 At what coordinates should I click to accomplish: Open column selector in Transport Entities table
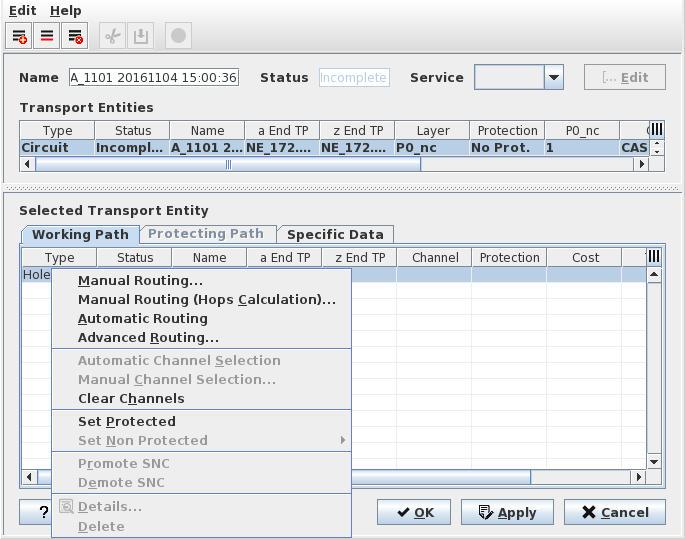pyautogui.click(x=656, y=130)
